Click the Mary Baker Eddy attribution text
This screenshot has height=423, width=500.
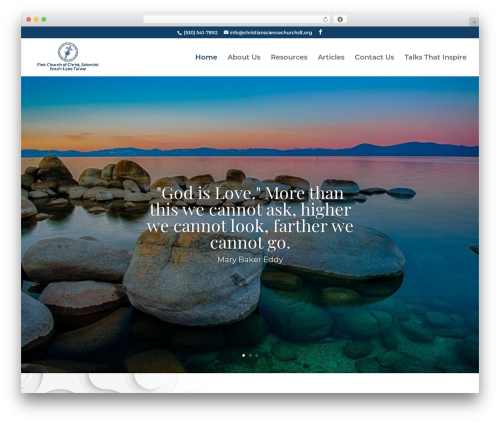(250, 259)
